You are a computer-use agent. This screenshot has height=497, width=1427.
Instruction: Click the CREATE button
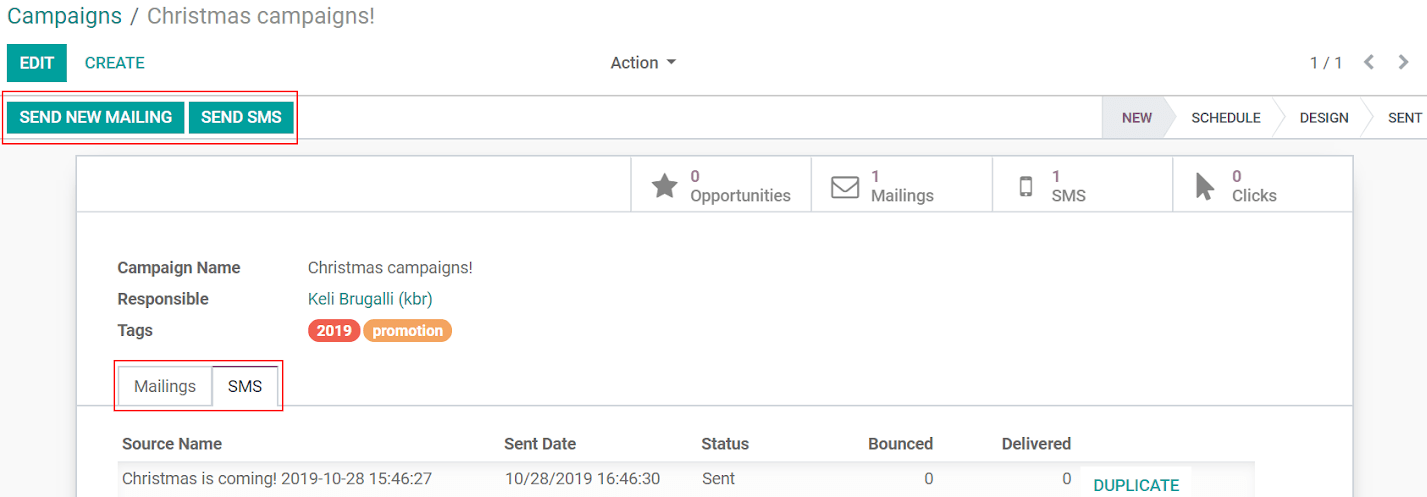tap(115, 63)
